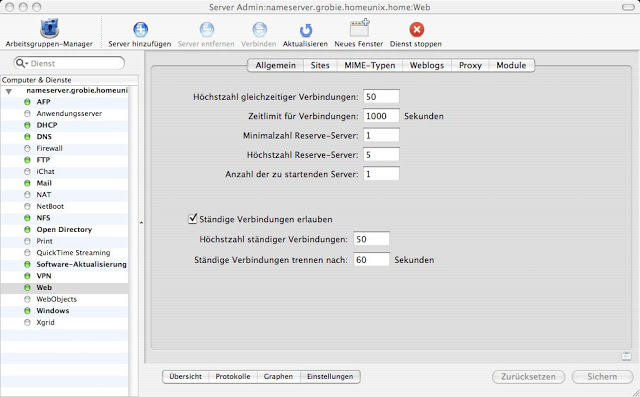Click the status dot beside Anwendungsserver
The image size is (640, 397).
coord(27,113)
